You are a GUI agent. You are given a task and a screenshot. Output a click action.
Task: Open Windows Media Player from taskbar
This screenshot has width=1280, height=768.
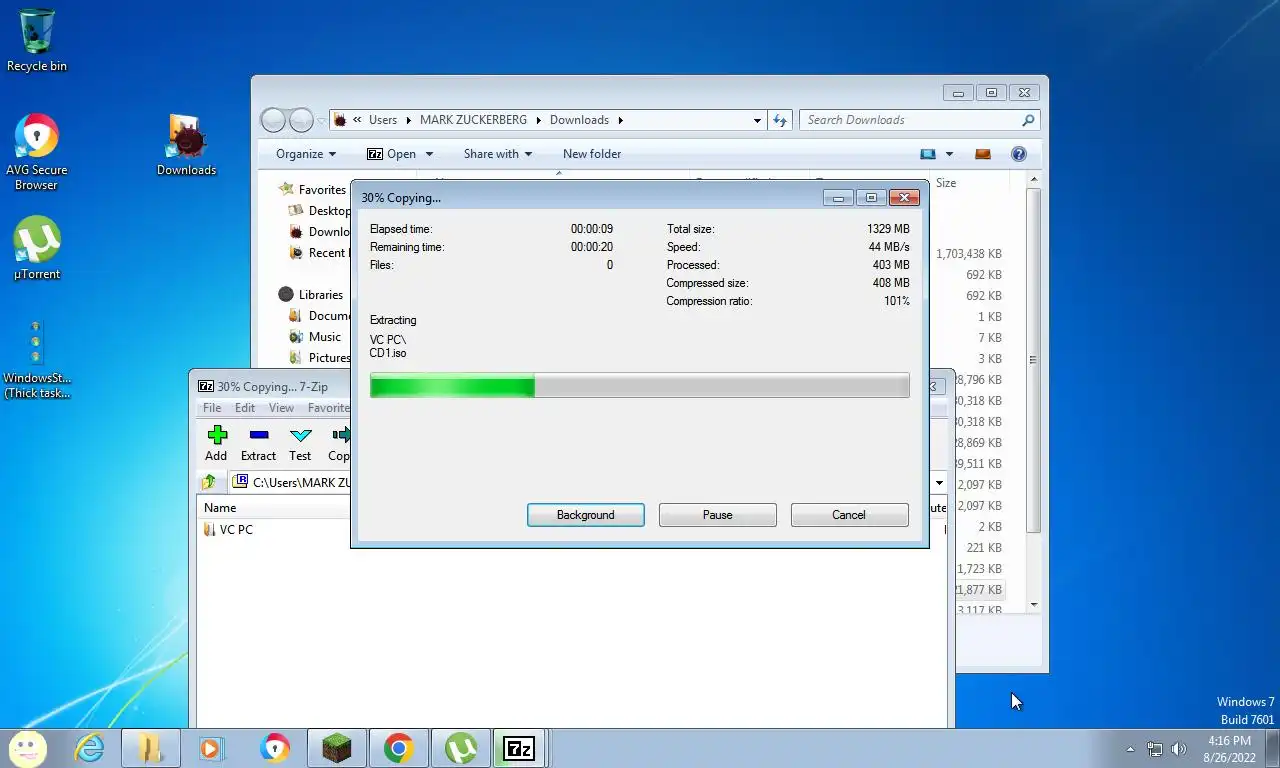(212, 748)
